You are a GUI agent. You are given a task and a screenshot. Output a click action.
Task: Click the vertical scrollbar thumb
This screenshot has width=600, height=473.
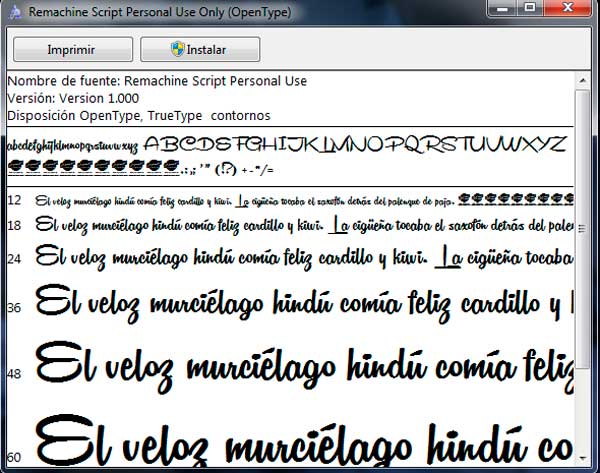click(x=583, y=229)
